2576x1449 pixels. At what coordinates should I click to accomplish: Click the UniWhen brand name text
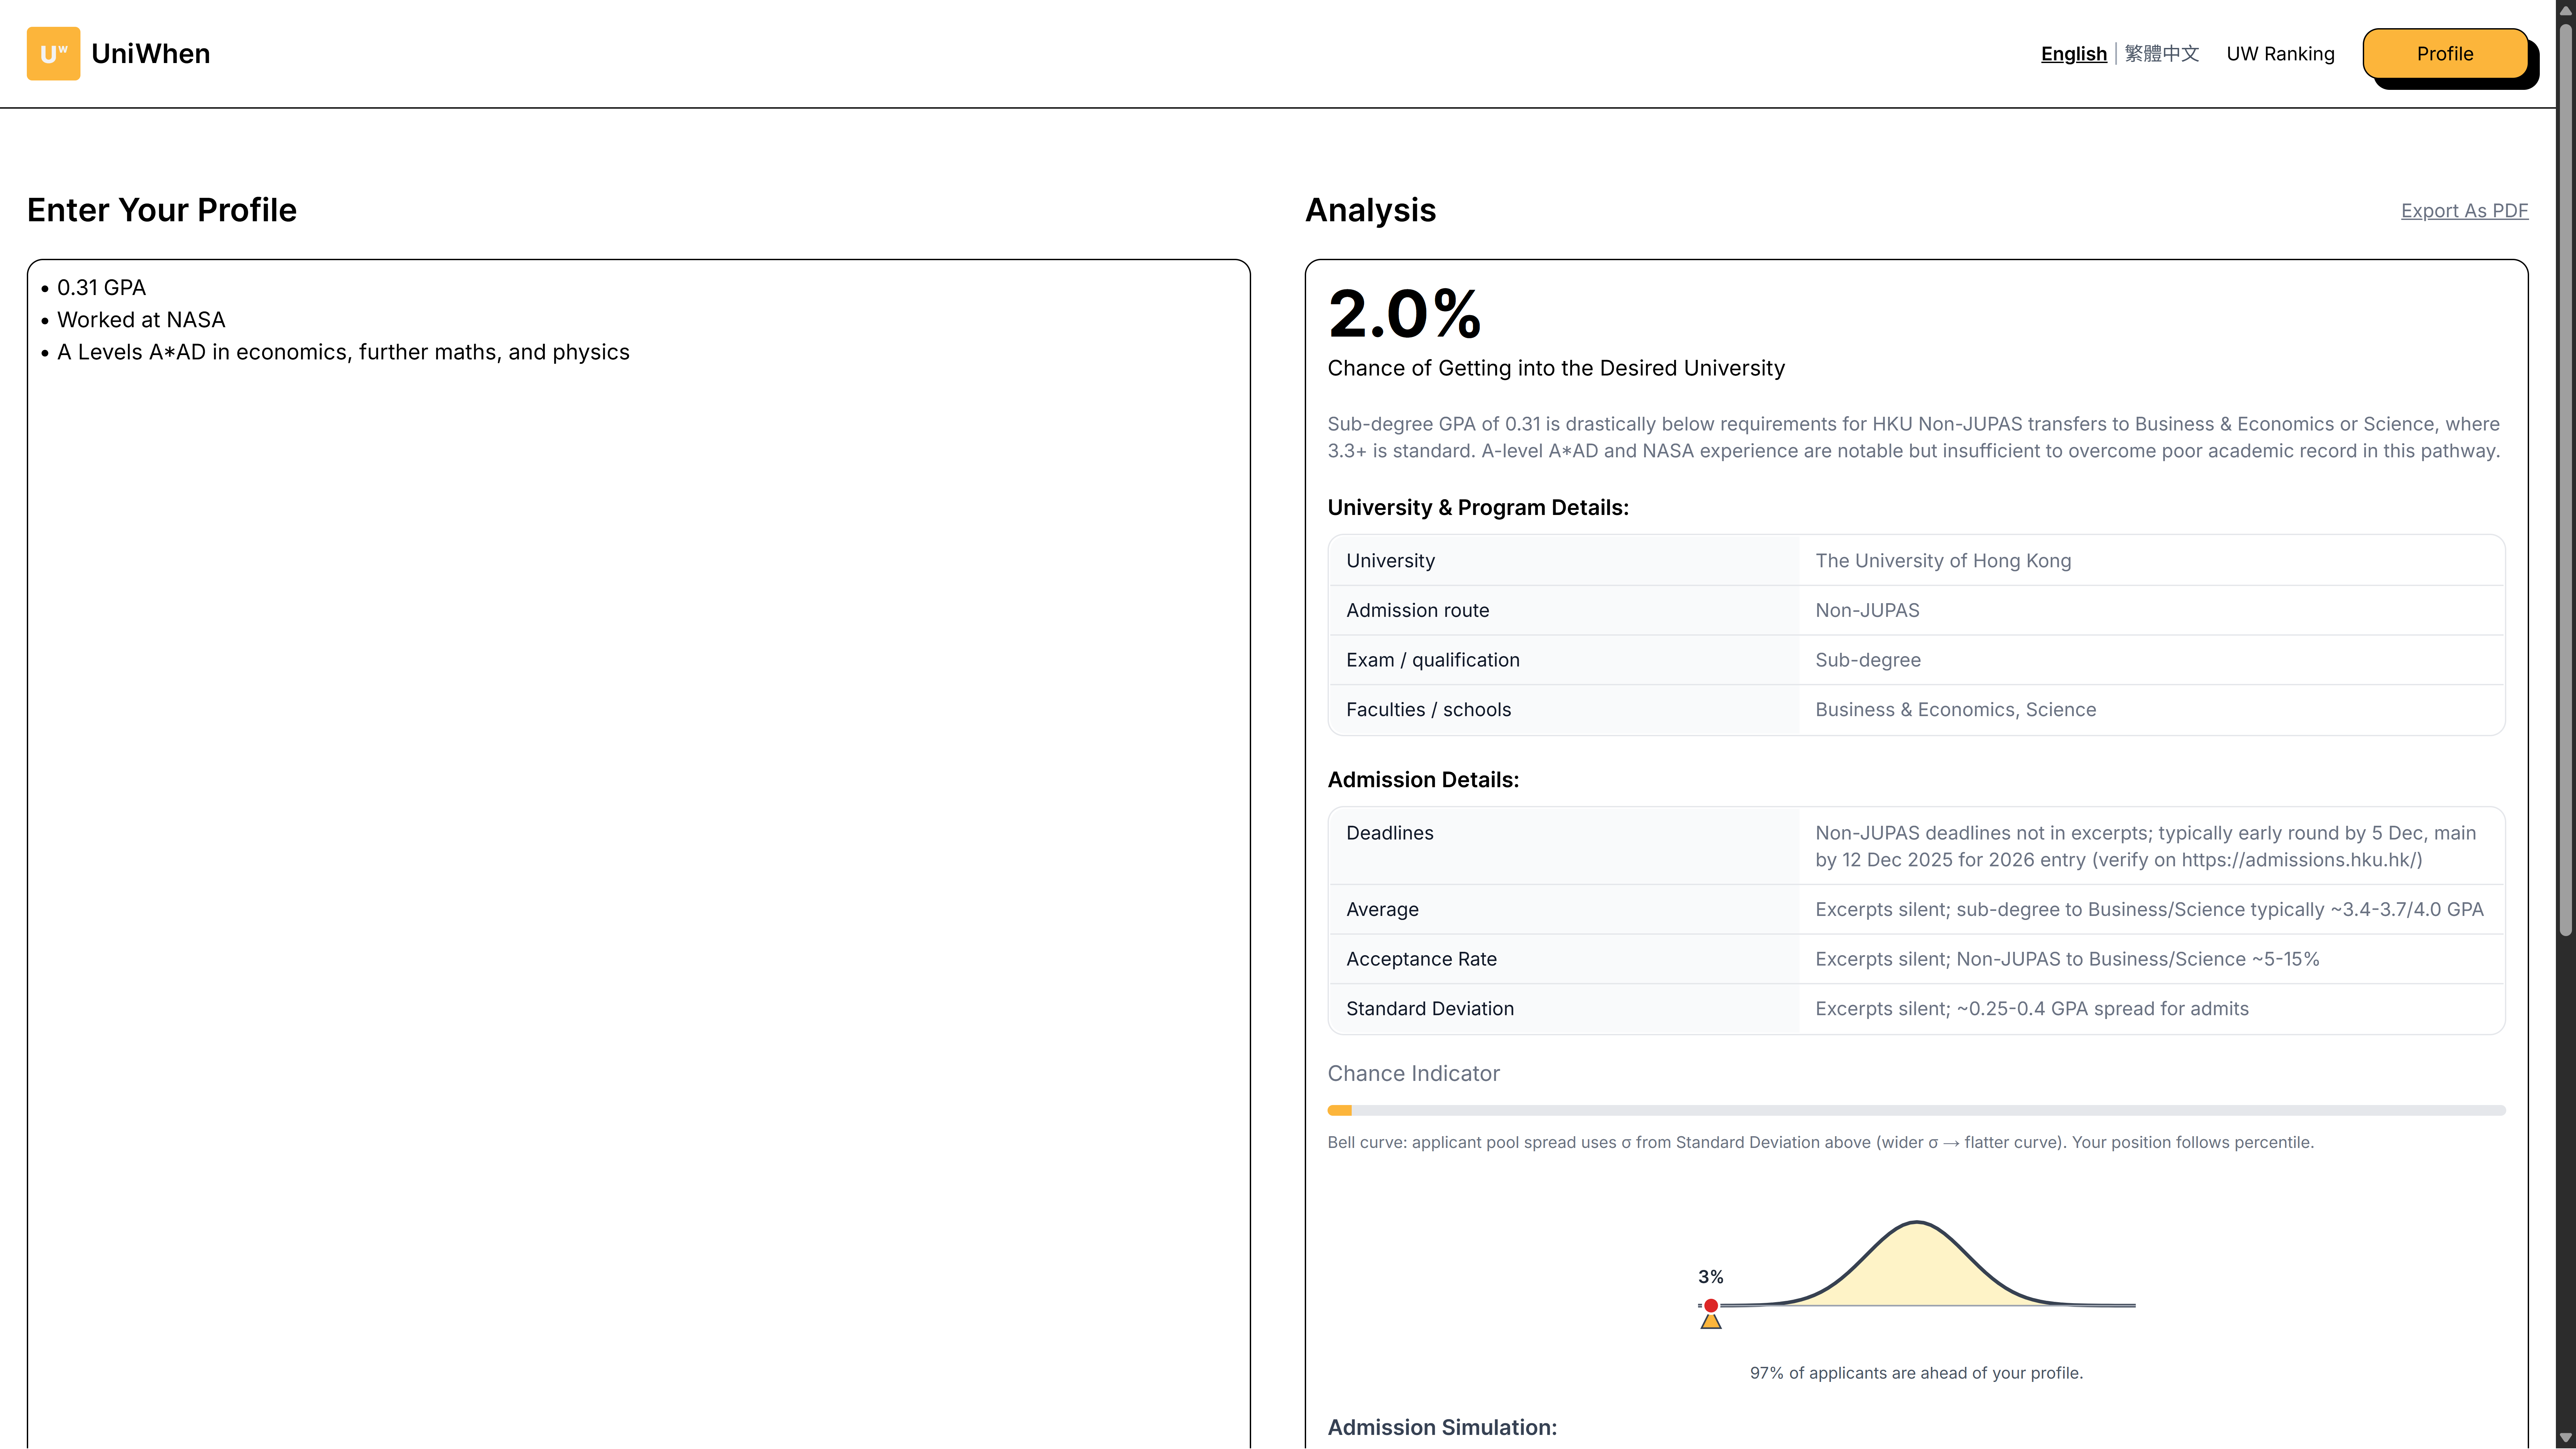click(x=150, y=53)
